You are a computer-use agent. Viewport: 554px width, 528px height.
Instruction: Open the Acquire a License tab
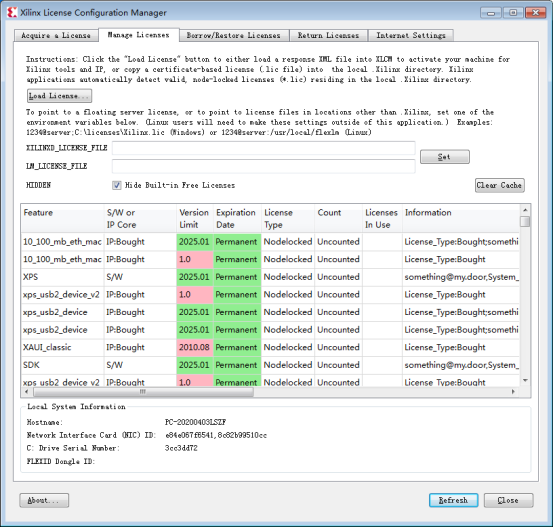click(x=56, y=35)
